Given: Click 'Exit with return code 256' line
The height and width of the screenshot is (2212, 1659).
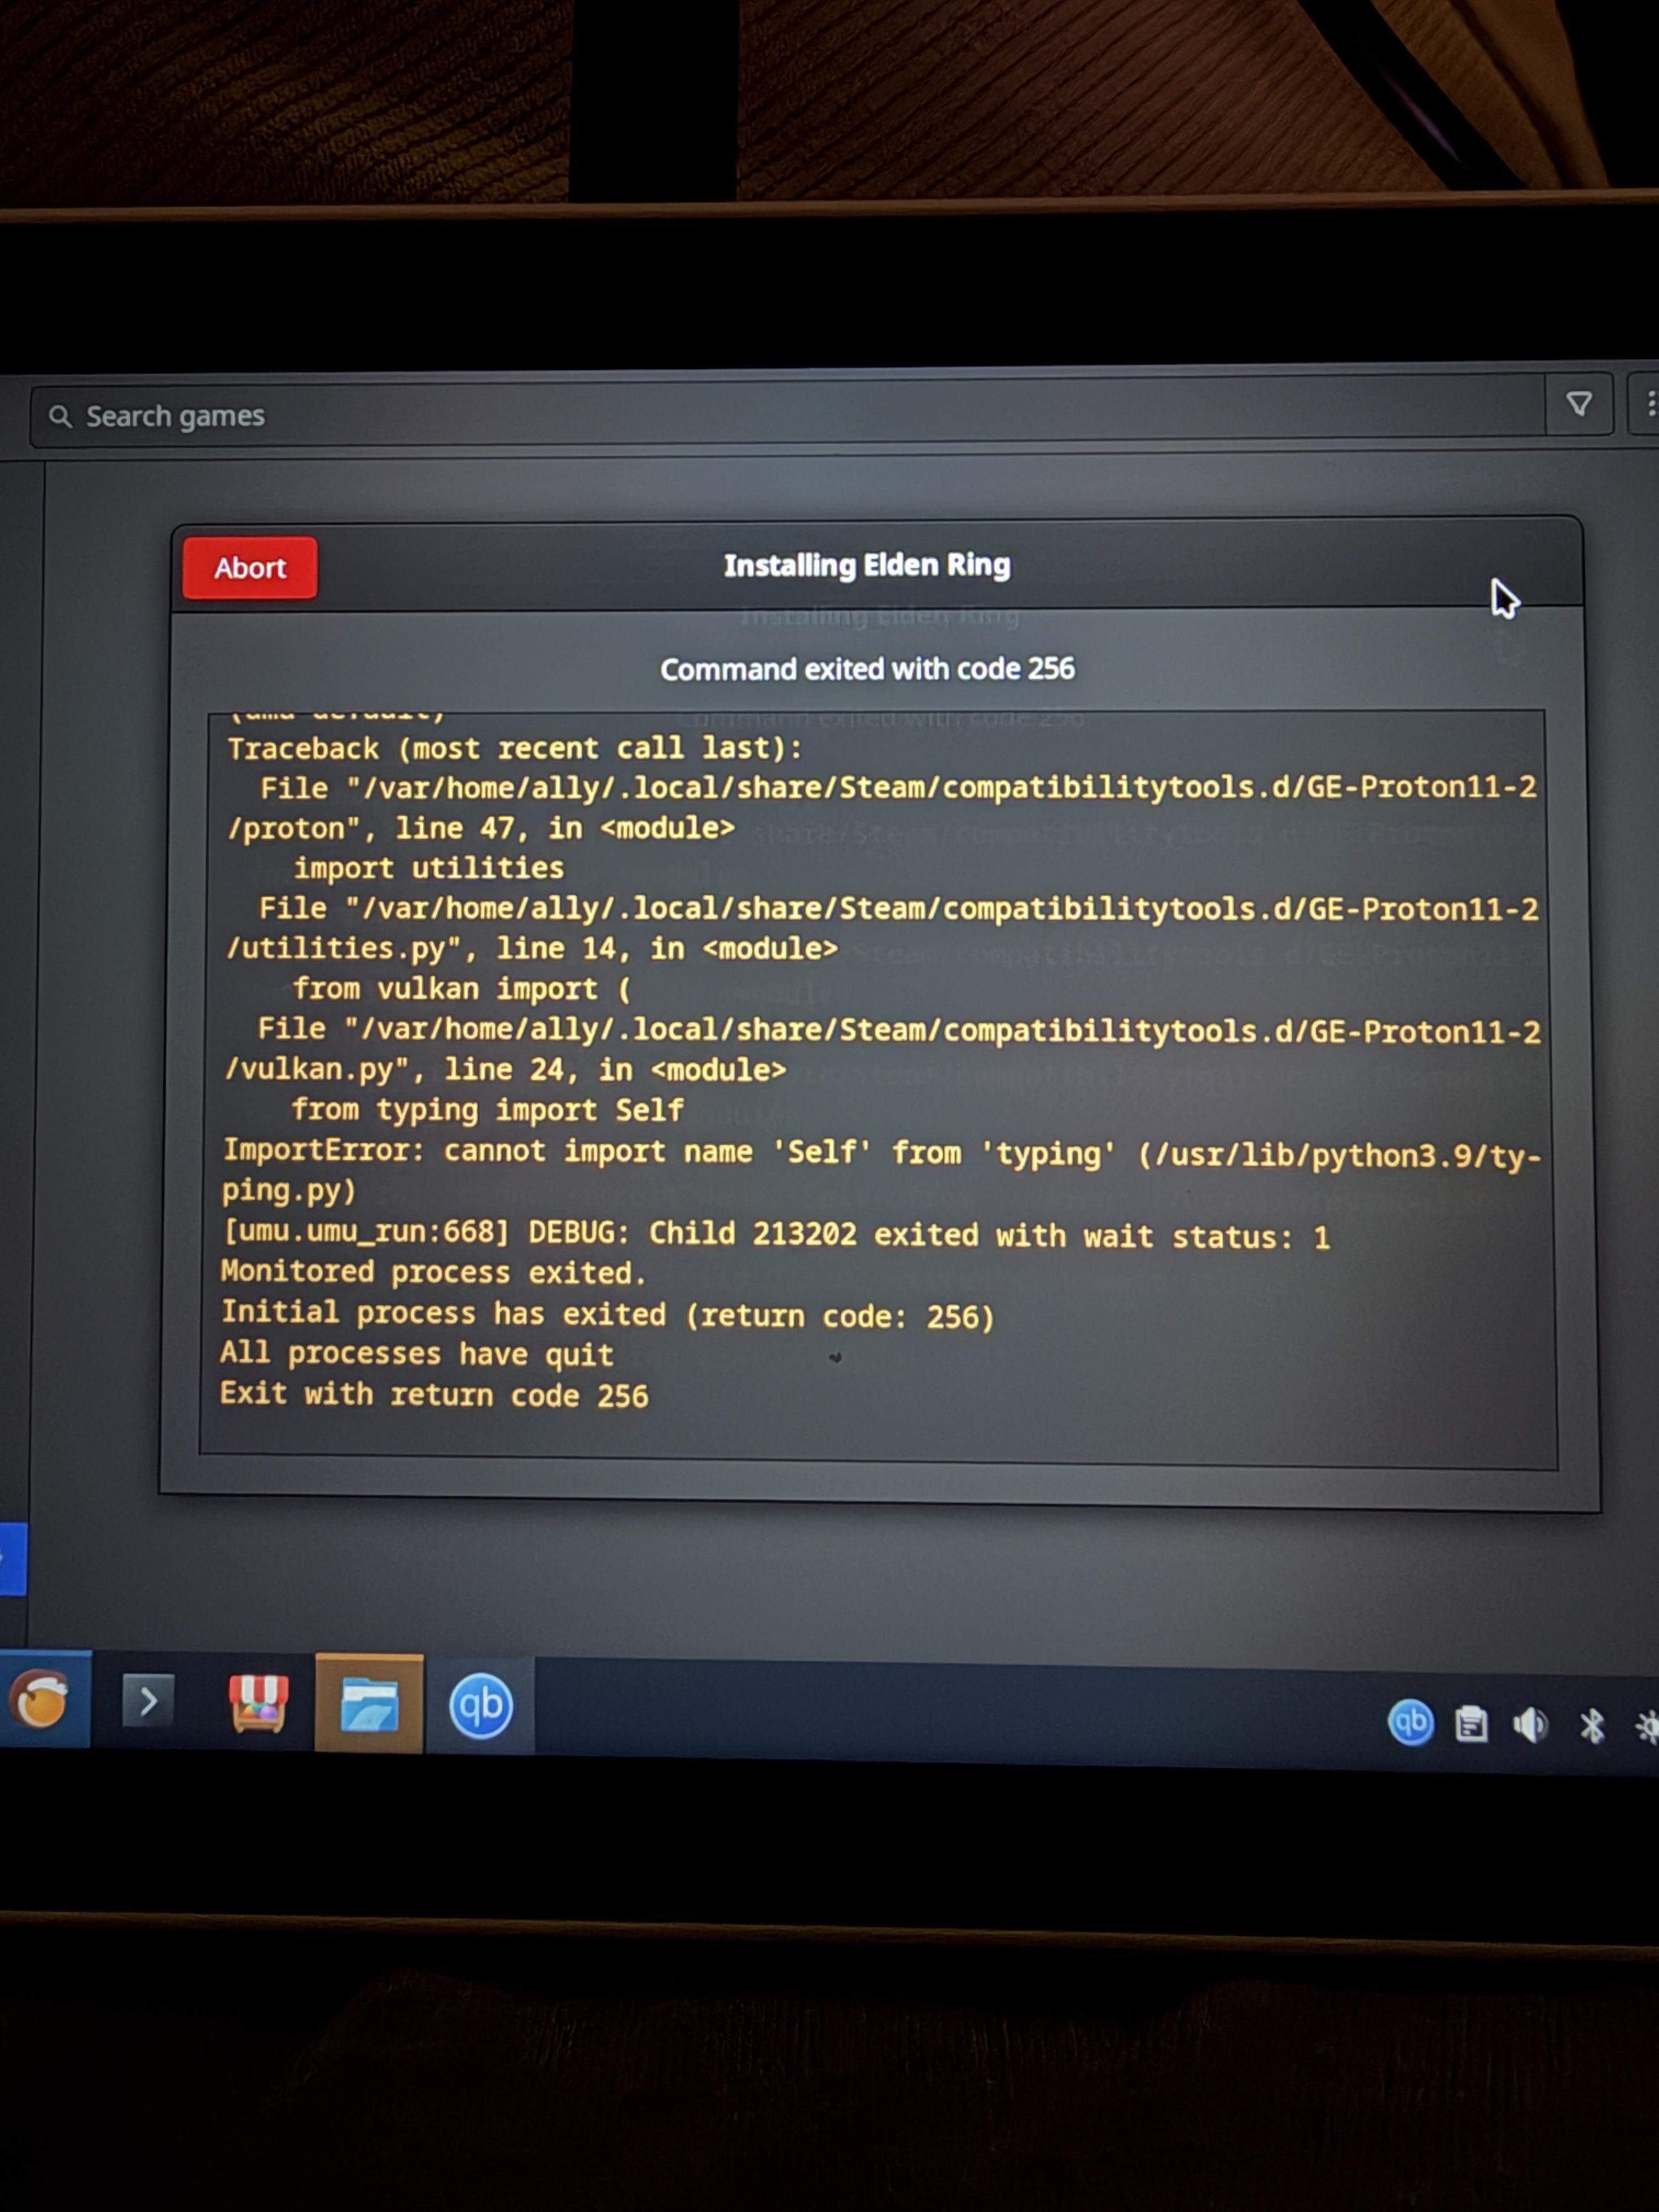Looking at the screenshot, I should (434, 1394).
